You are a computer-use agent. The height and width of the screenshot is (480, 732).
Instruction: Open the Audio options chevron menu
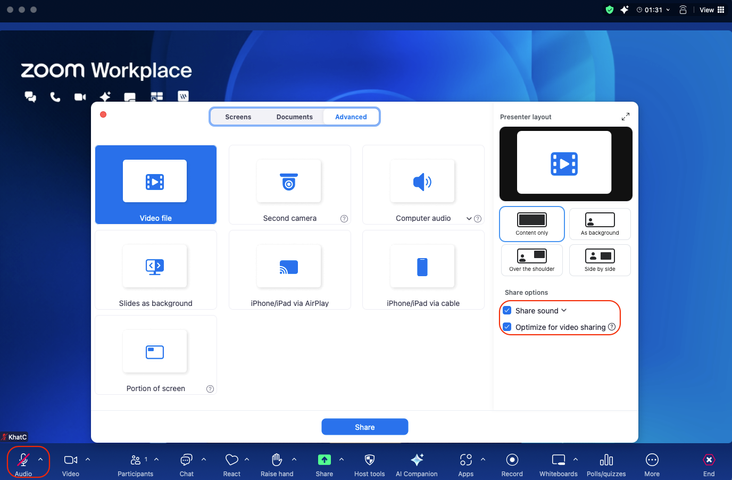40,459
